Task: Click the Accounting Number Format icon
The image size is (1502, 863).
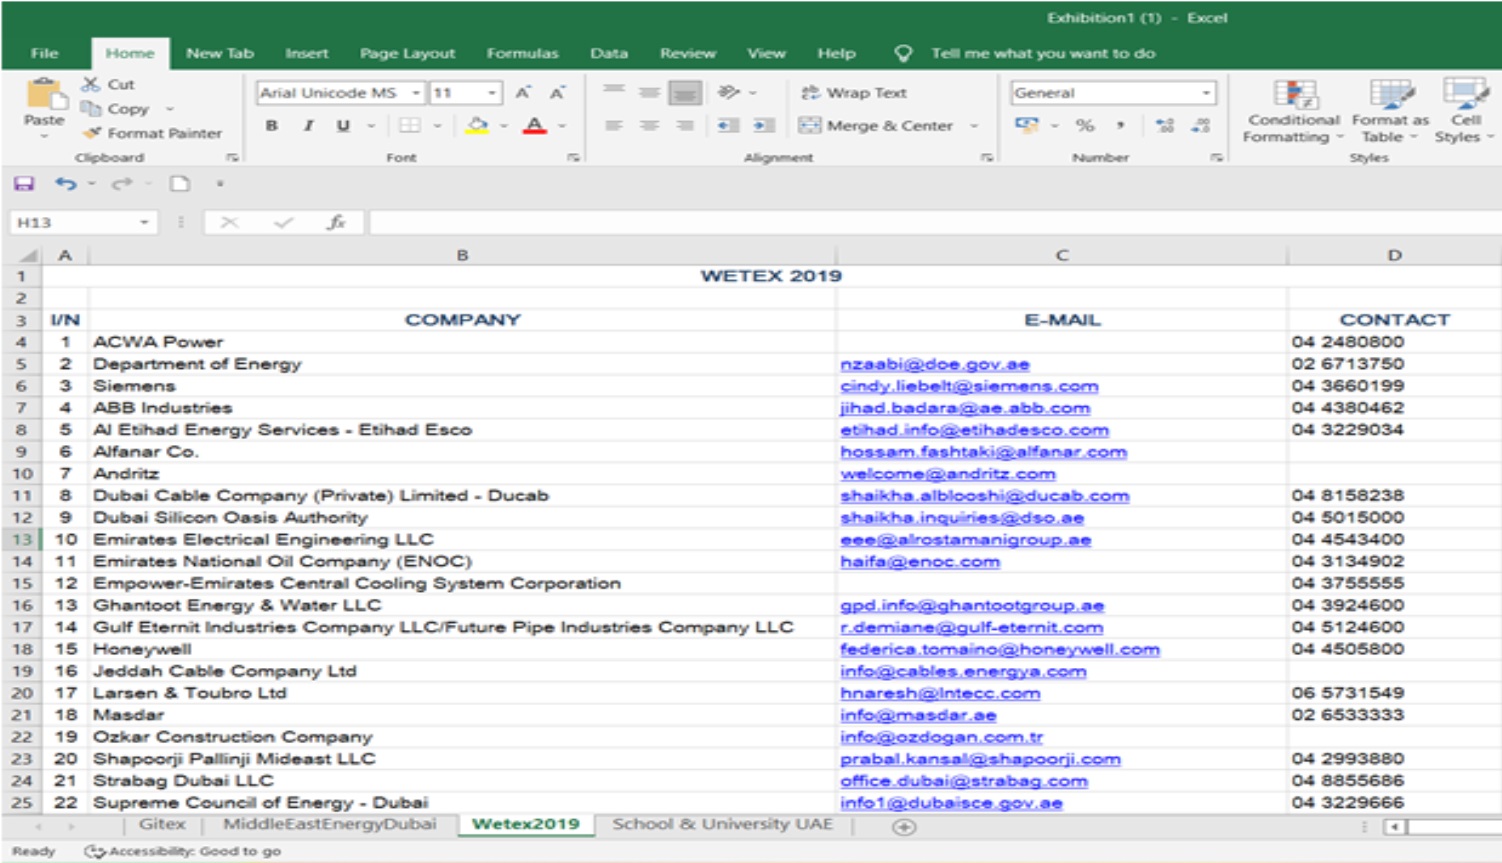Action: click(1027, 126)
